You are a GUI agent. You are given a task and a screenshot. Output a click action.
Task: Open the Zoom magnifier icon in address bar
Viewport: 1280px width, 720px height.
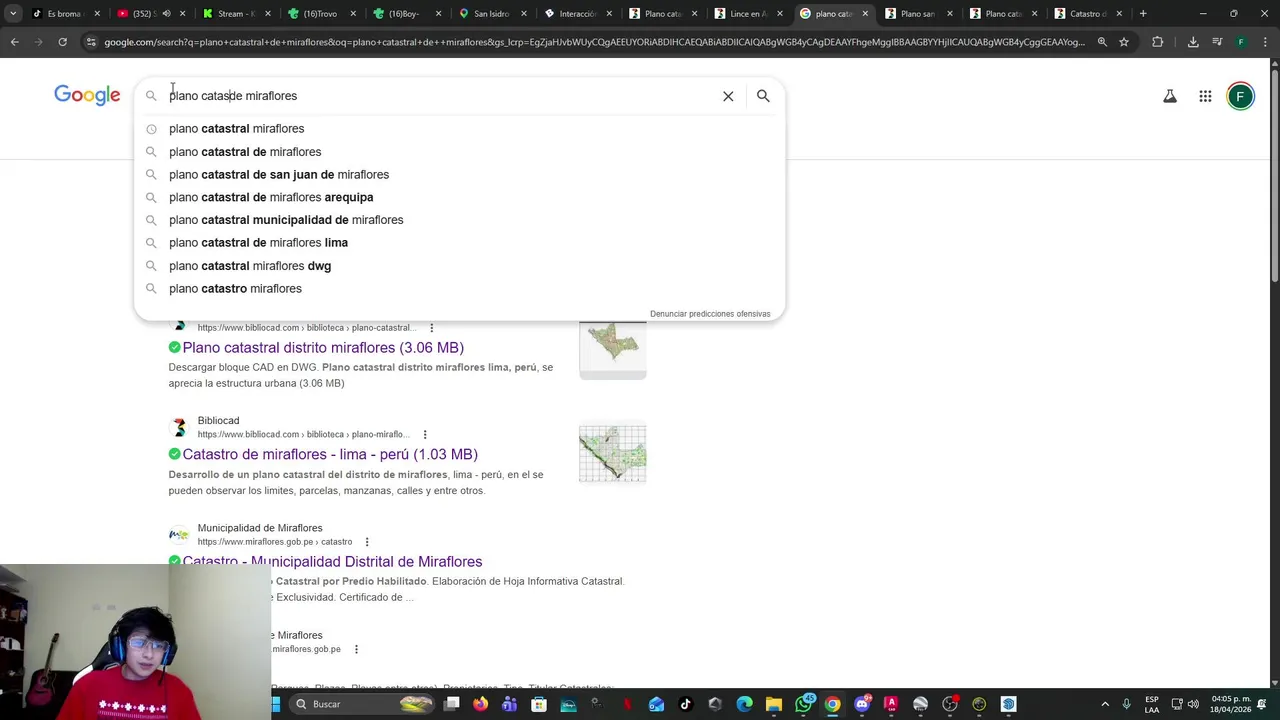pos(1102,42)
